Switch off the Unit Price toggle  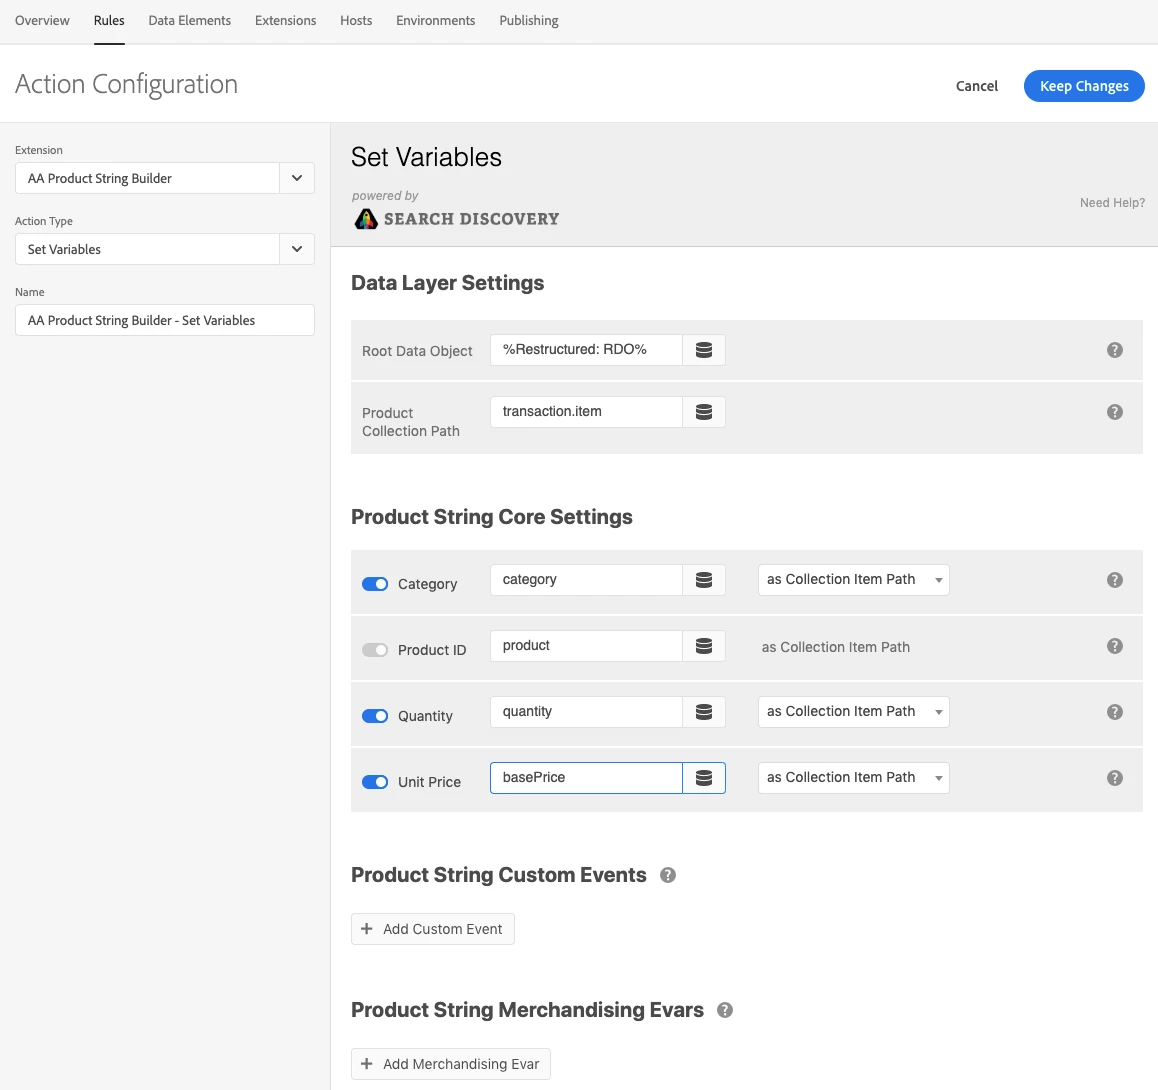click(x=375, y=782)
